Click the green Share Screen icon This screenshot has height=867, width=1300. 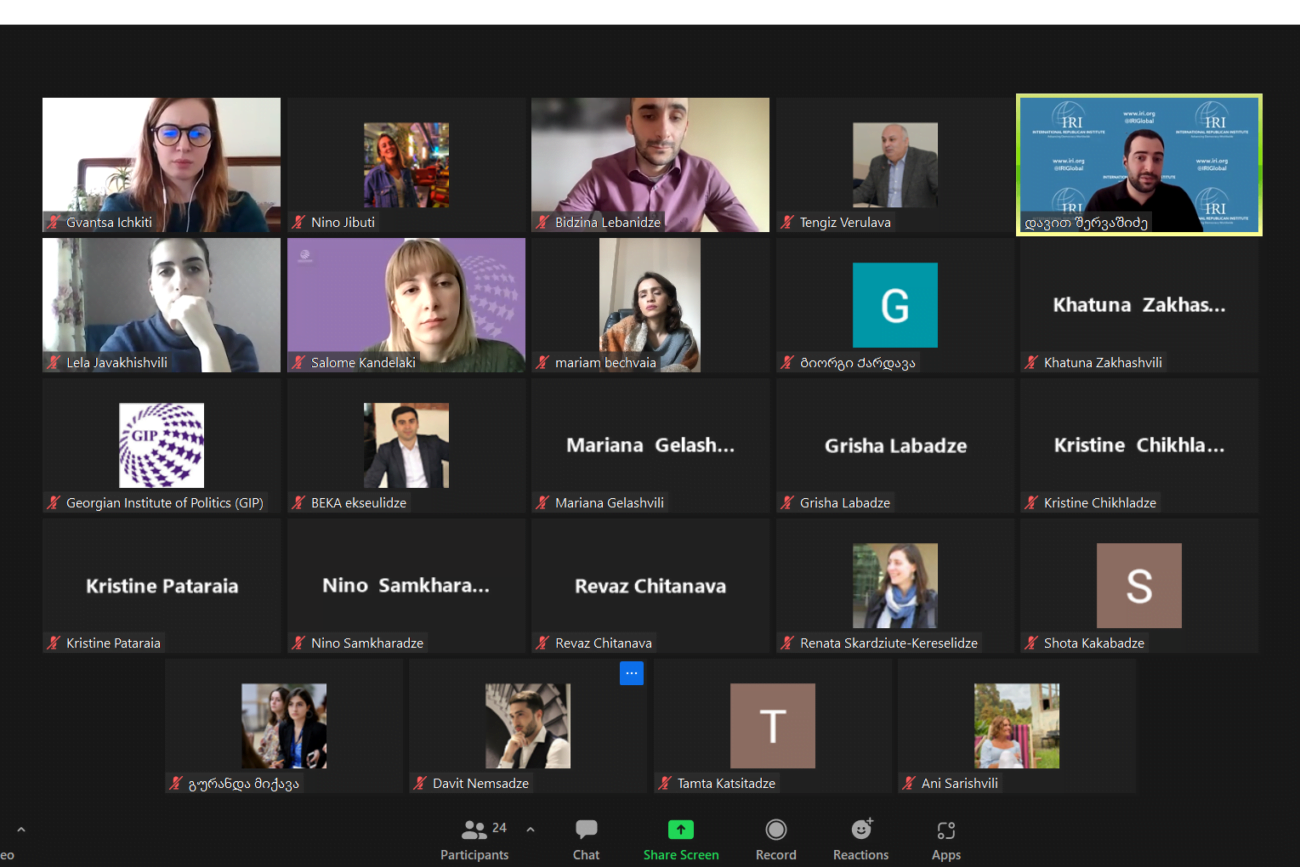(680, 830)
